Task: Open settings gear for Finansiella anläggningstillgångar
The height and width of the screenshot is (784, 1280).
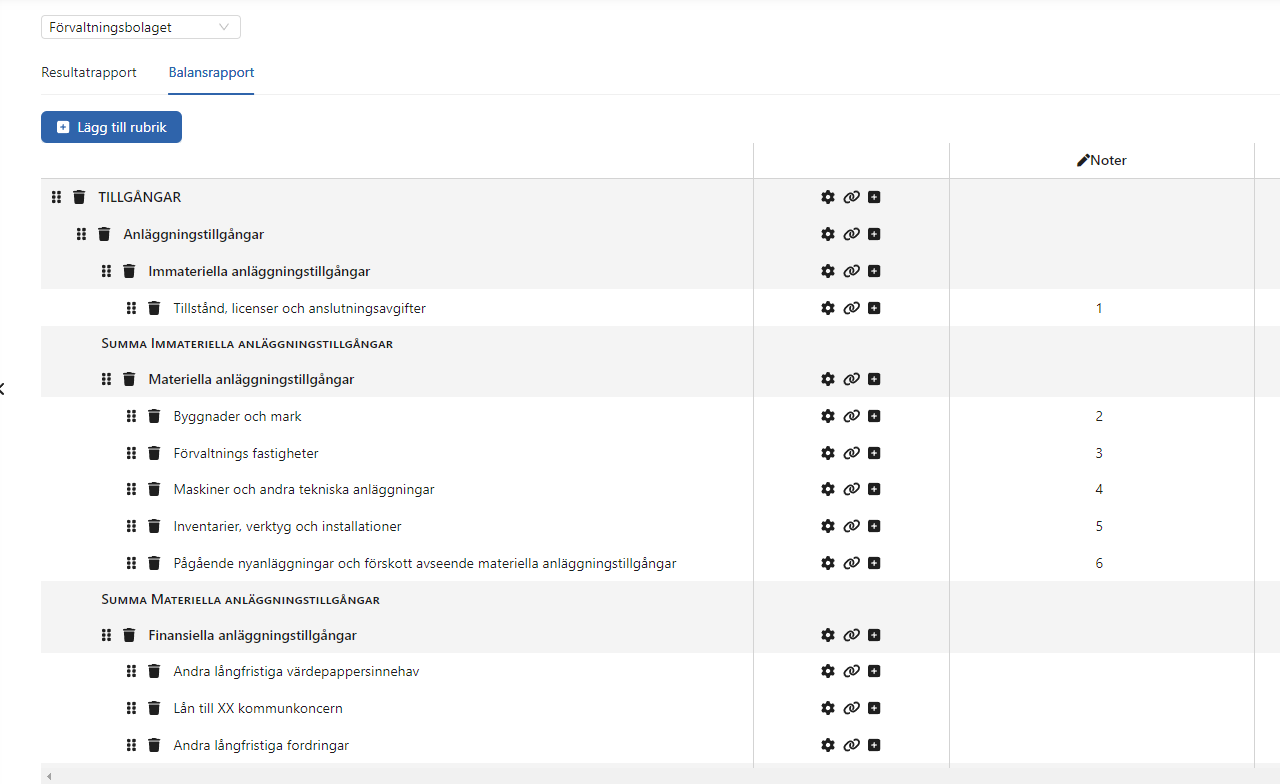Action: pos(828,635)
